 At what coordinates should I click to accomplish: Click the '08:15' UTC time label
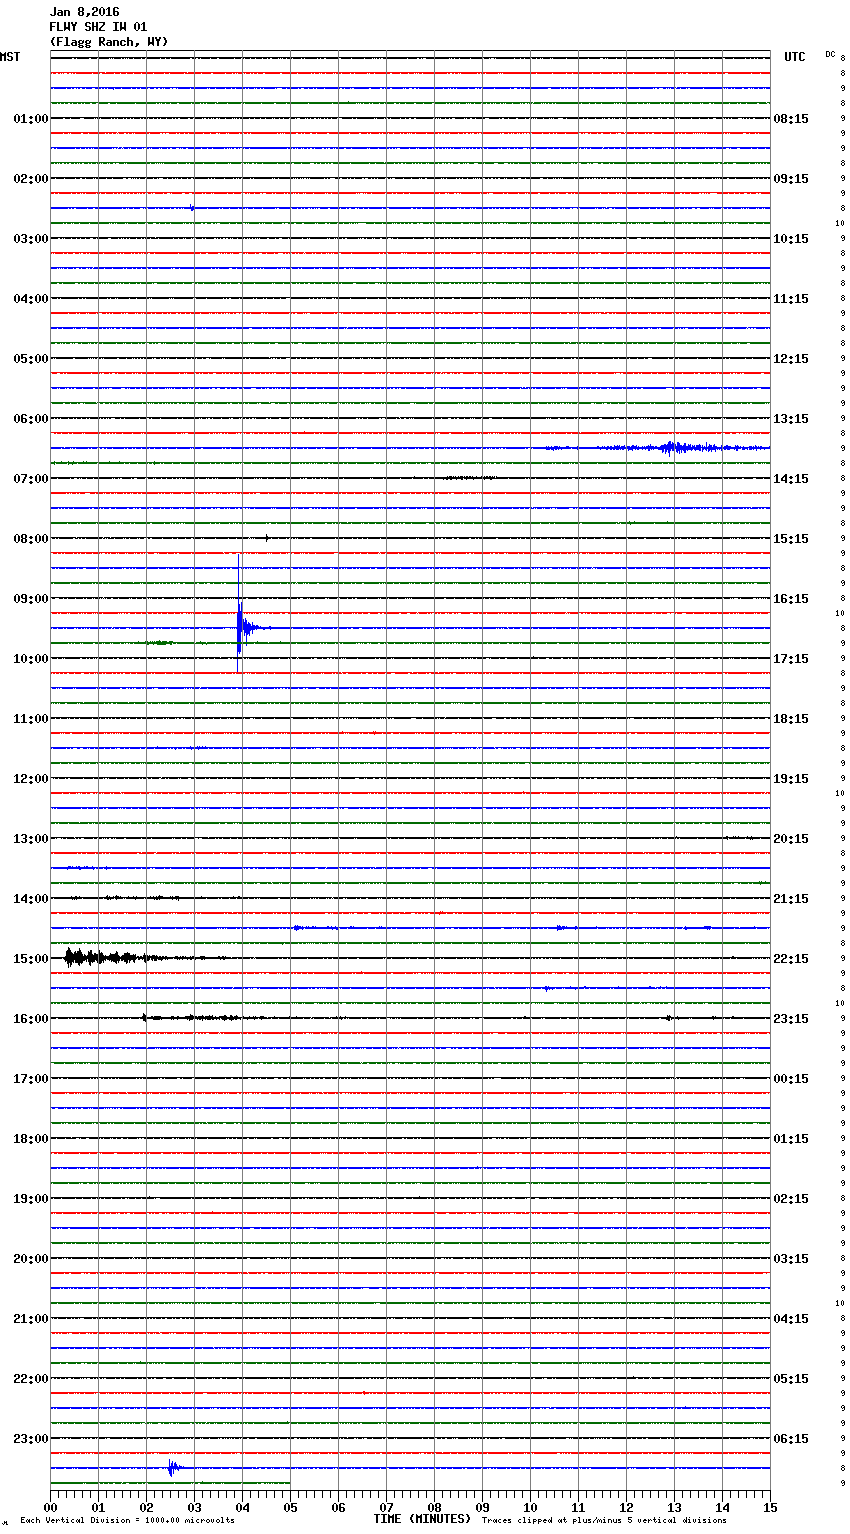(791, 119)
